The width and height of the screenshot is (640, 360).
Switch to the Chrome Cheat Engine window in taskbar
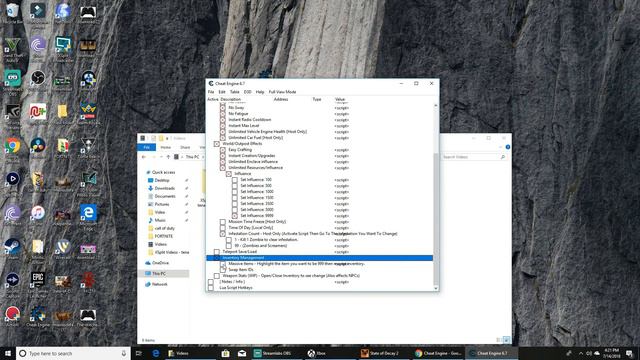[x=438, y=353]
